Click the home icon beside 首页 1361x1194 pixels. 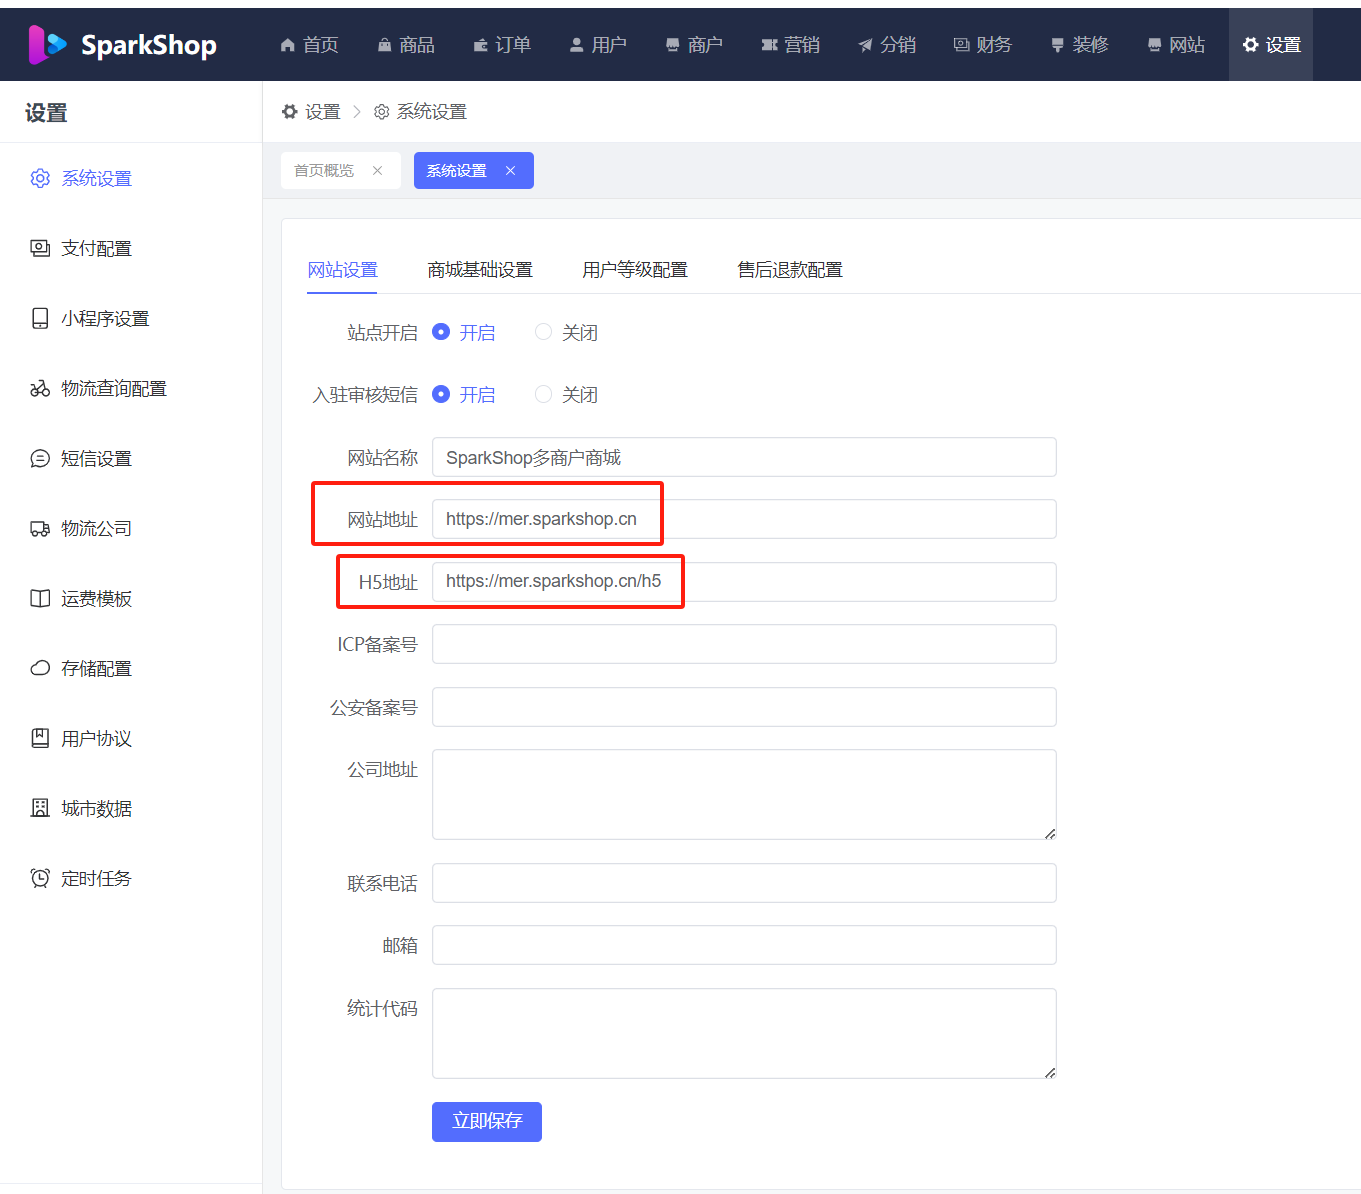288,45
